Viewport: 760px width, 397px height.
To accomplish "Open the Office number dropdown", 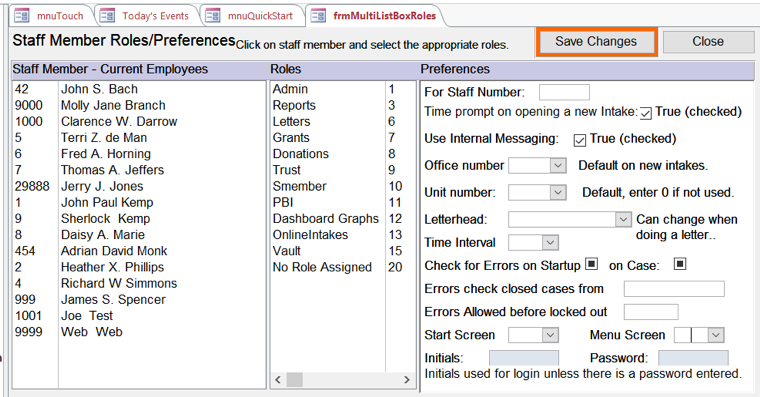I will [558, 165].
